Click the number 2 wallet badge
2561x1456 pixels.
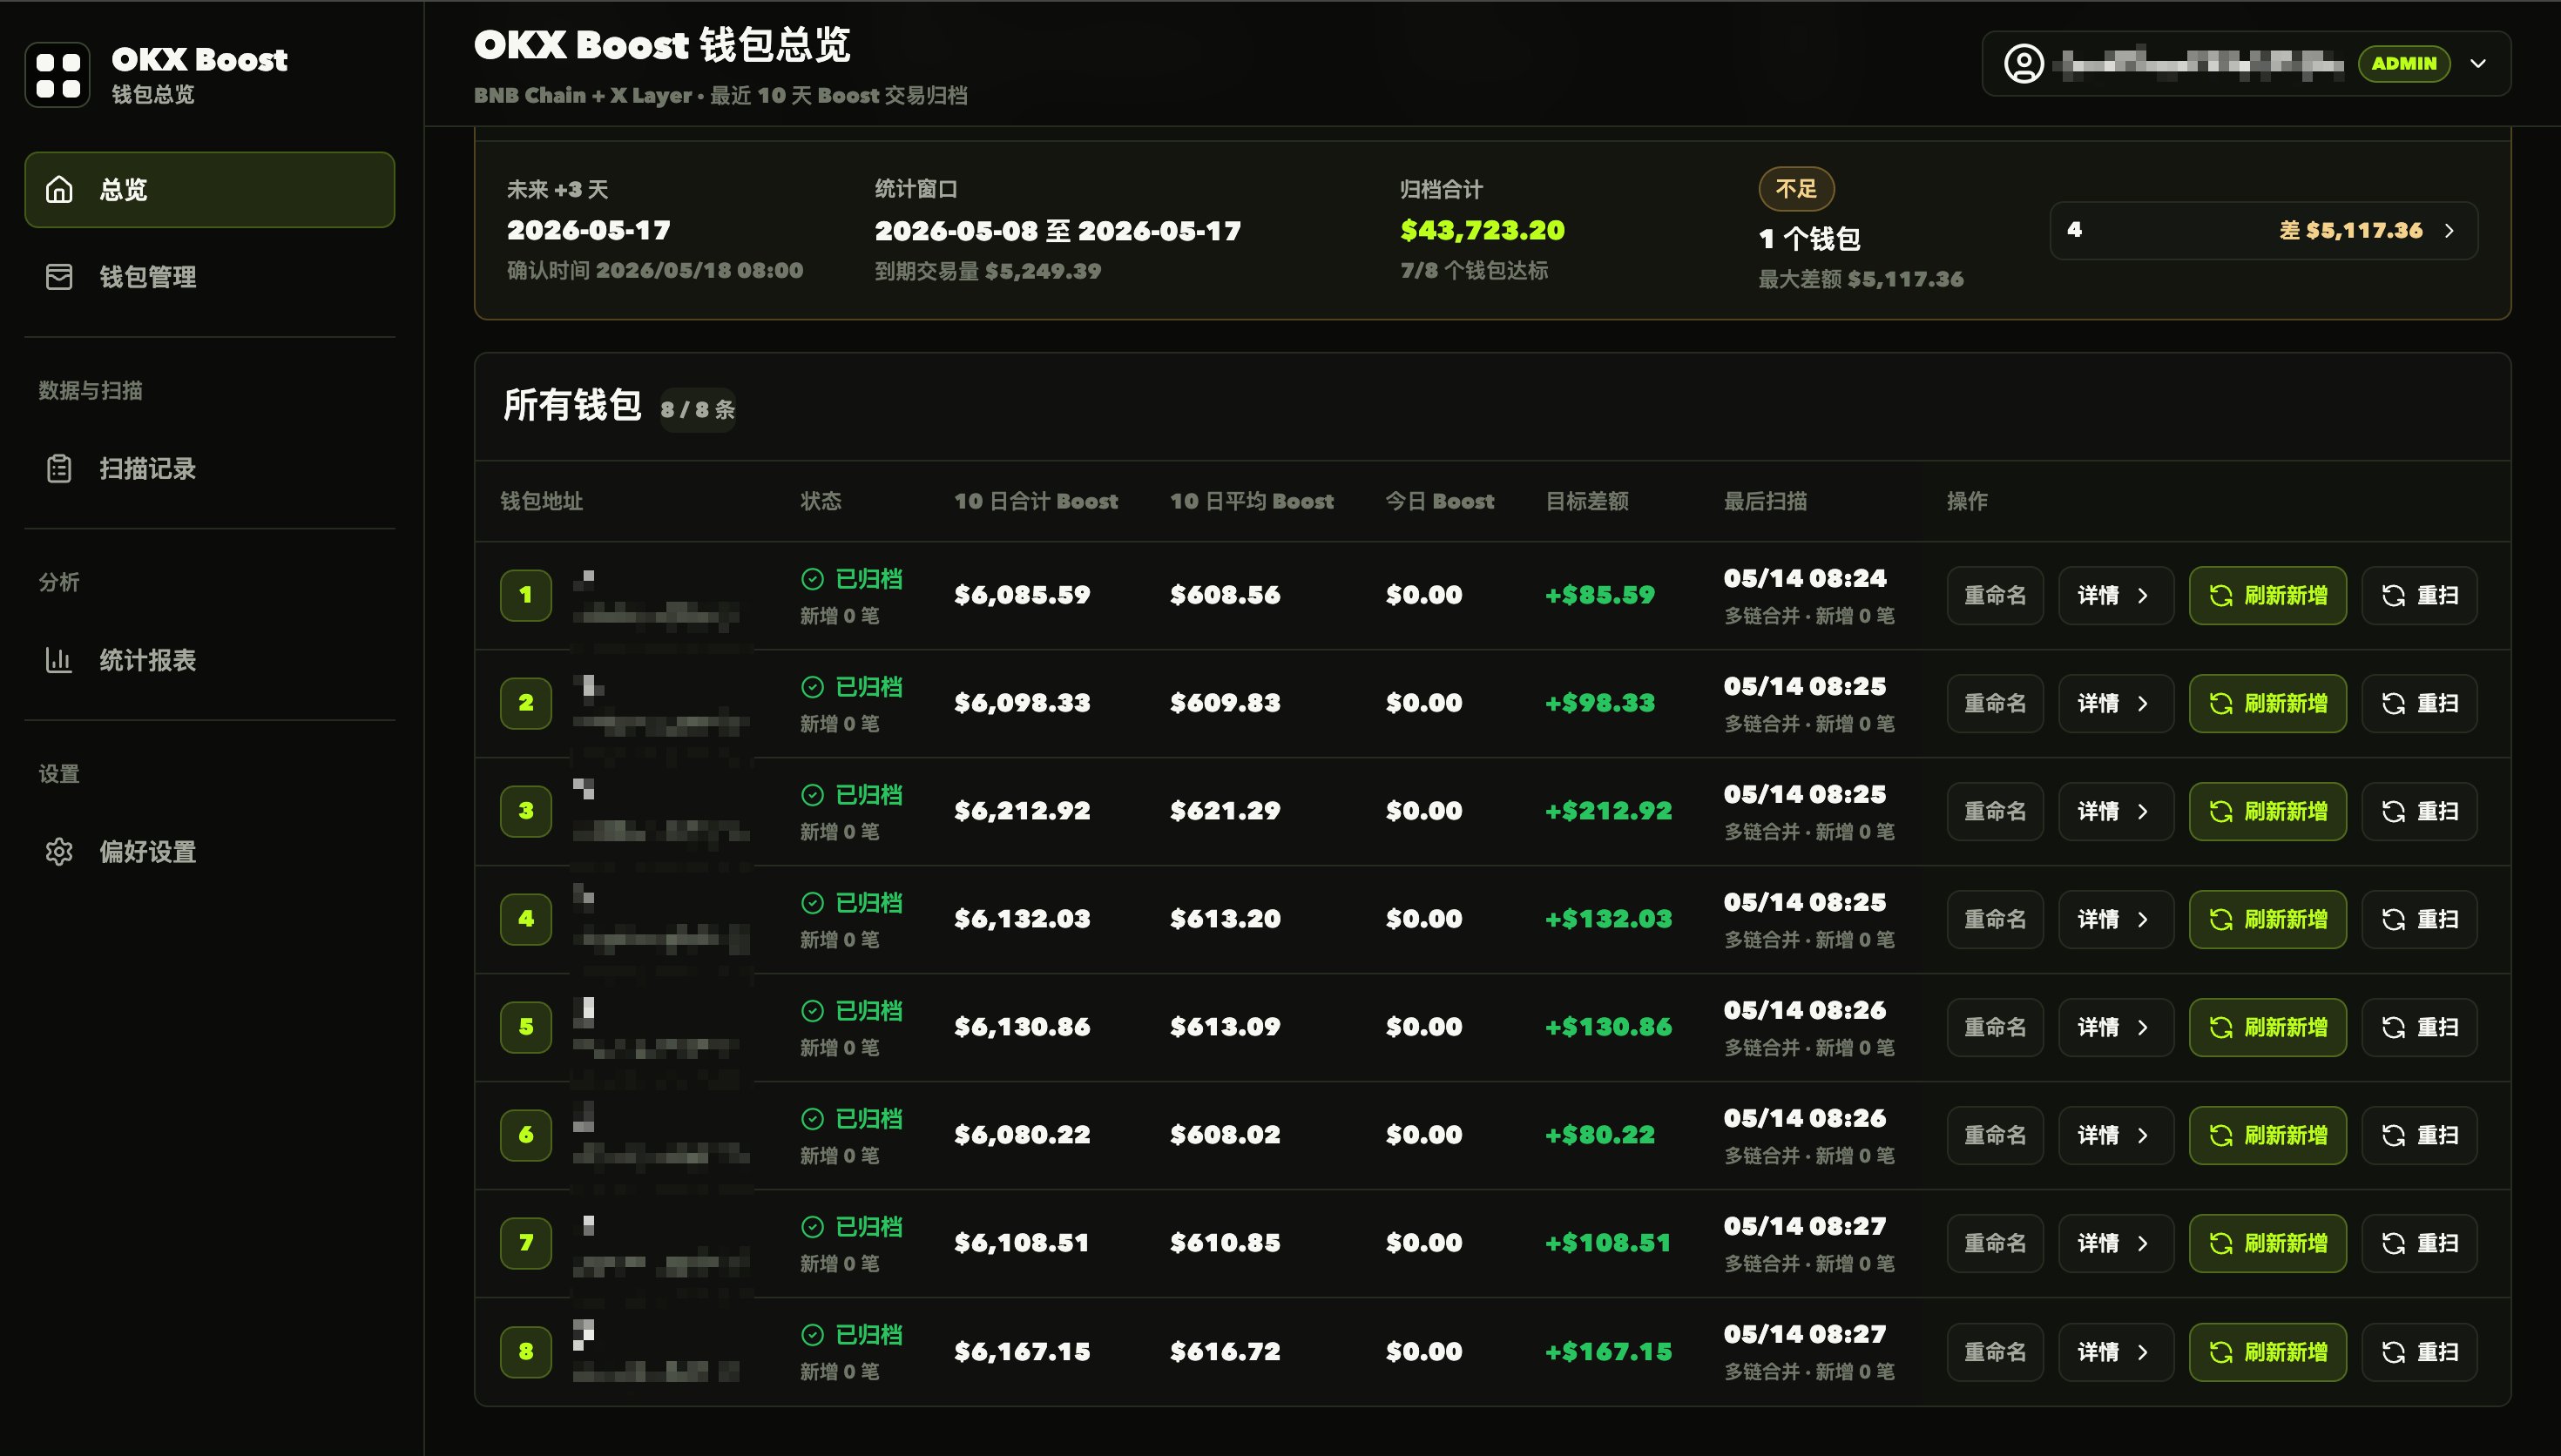point(526,703)
